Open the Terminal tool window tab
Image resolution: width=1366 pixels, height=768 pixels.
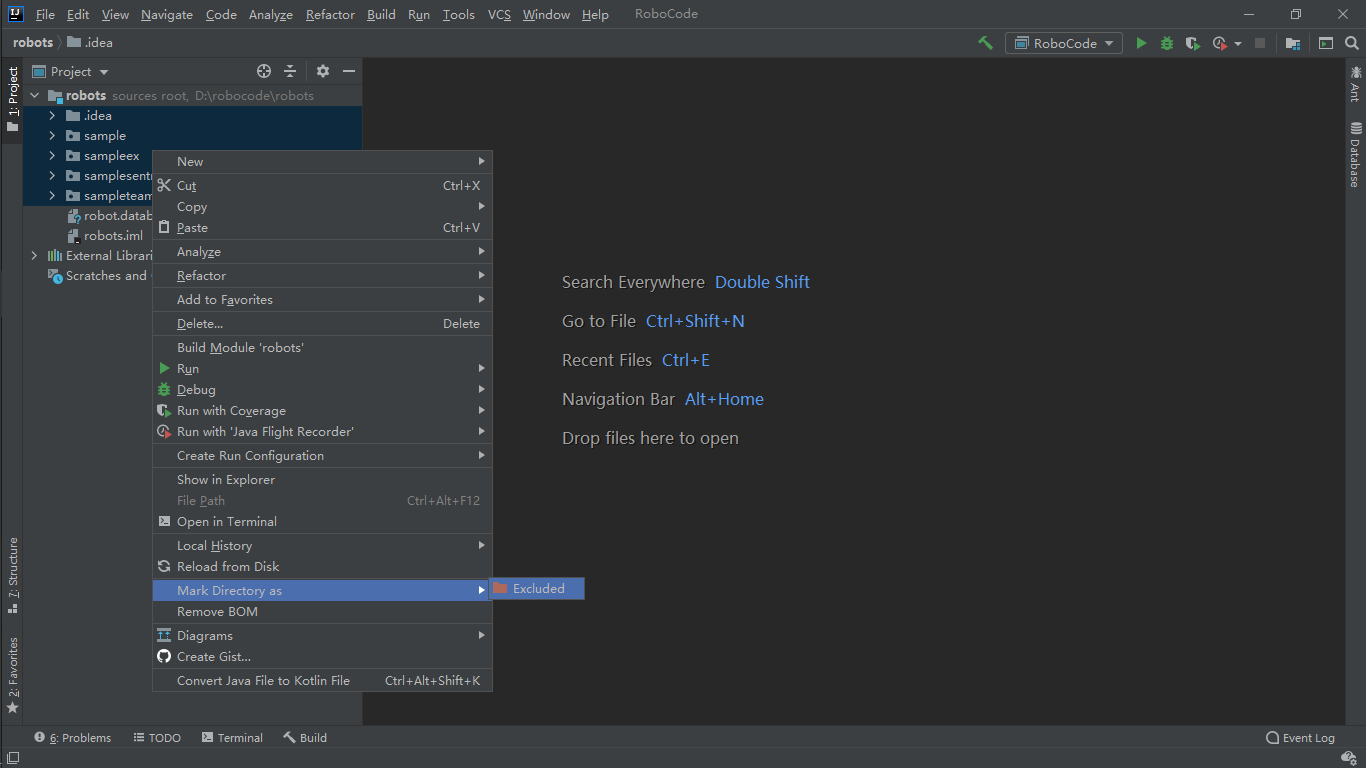point(232,738)
